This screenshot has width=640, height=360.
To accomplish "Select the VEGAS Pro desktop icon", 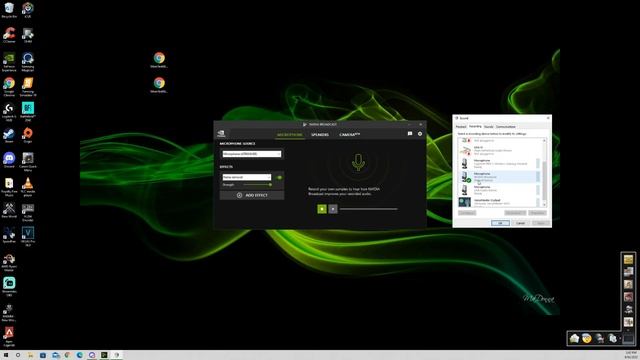I will [x=28, y=236].
